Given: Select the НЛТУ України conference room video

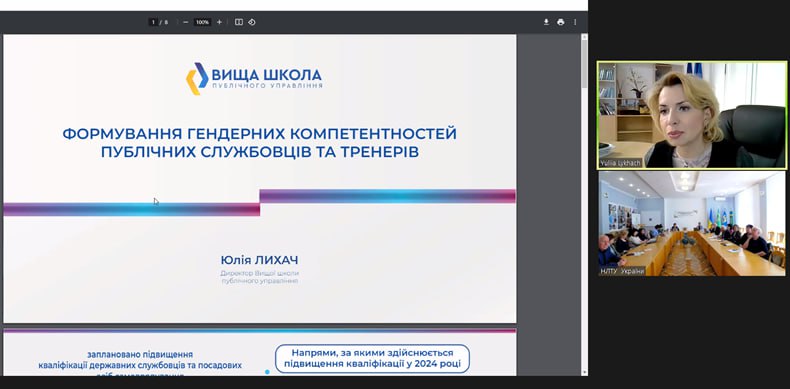Looking at the screenshot, I should pyautogui.click(x=691, y=223).
